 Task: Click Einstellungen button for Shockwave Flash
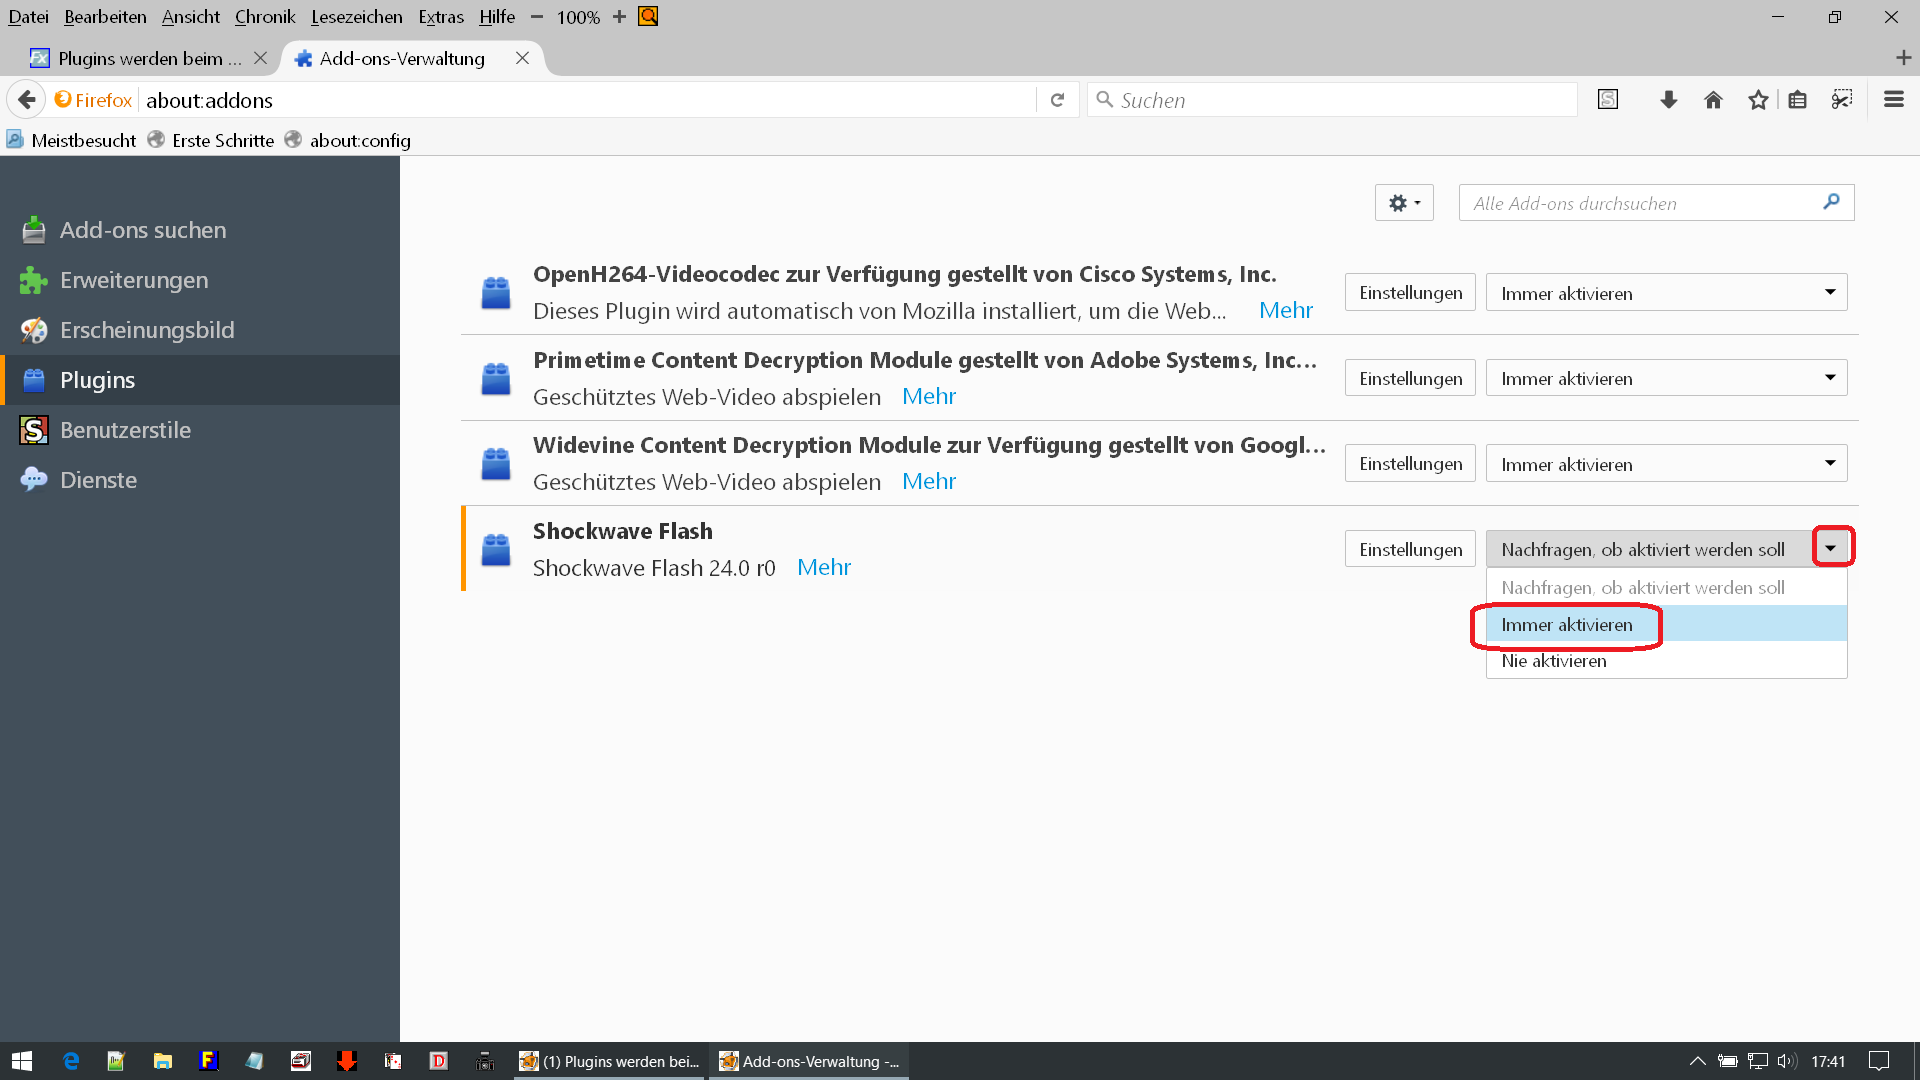tap(1410, 549)
